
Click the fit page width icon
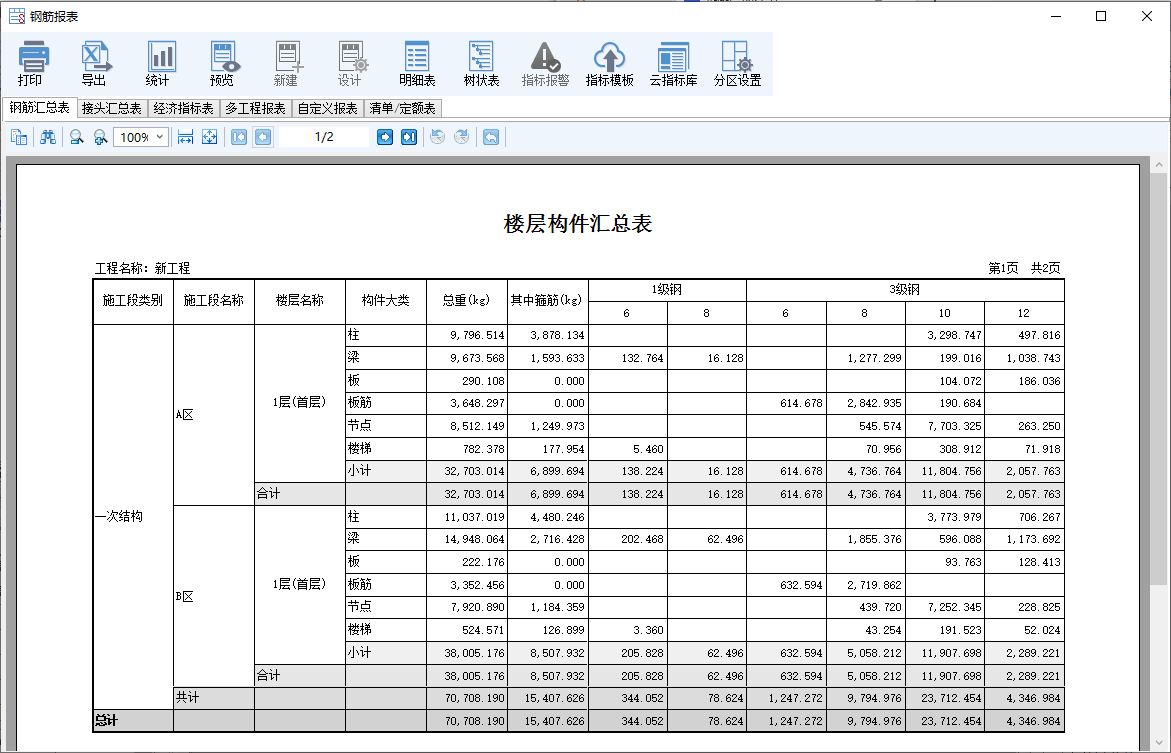(185, 137)
